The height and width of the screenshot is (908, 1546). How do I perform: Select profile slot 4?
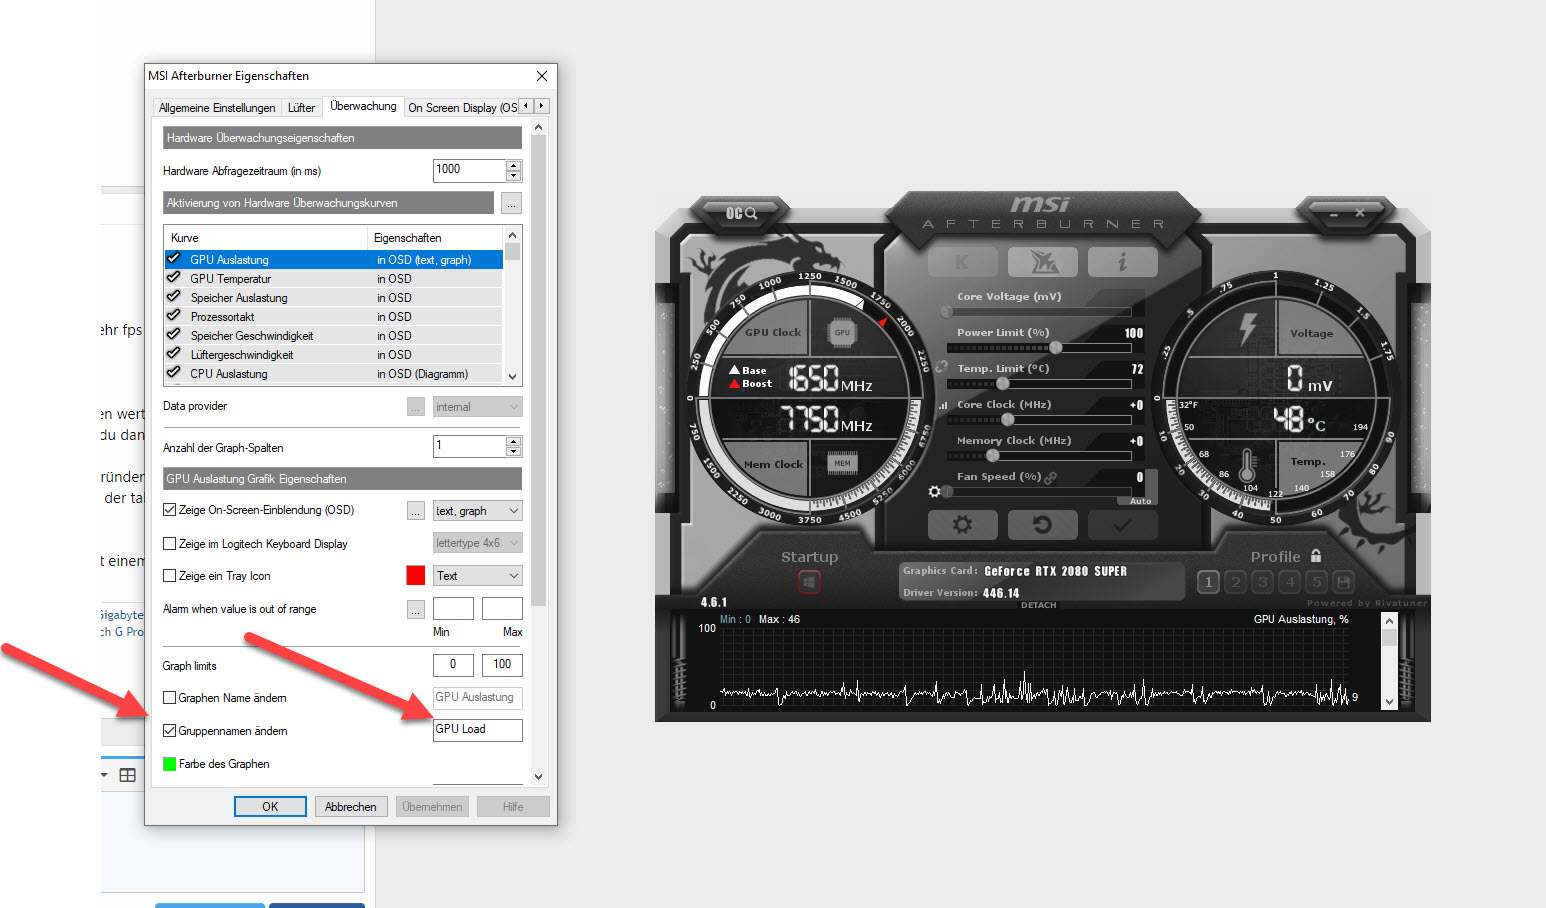(x=1290, y=582)
